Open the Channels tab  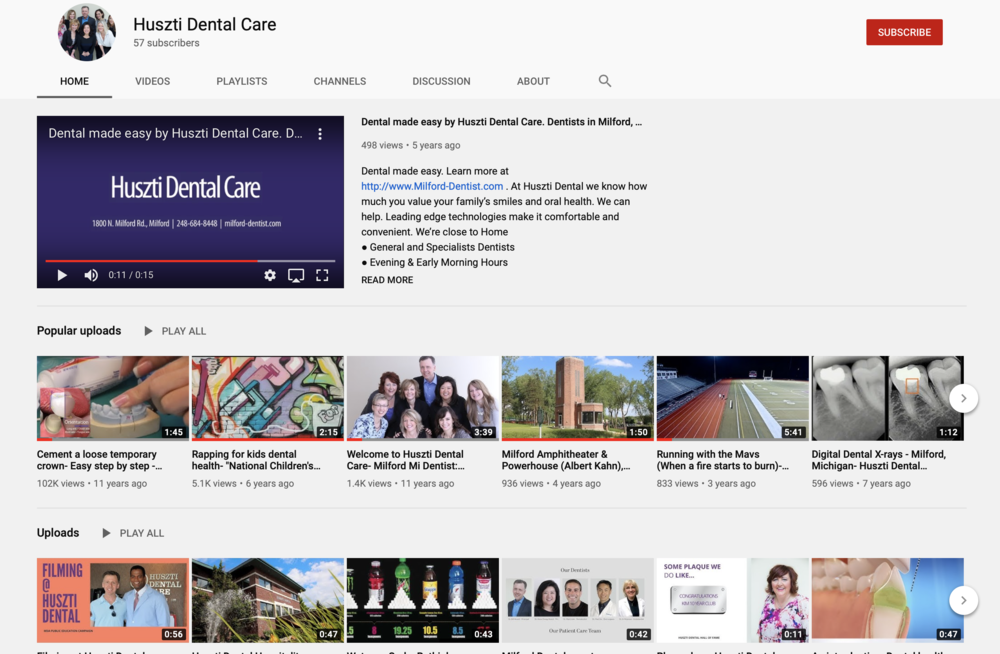[x=340, y=81]
